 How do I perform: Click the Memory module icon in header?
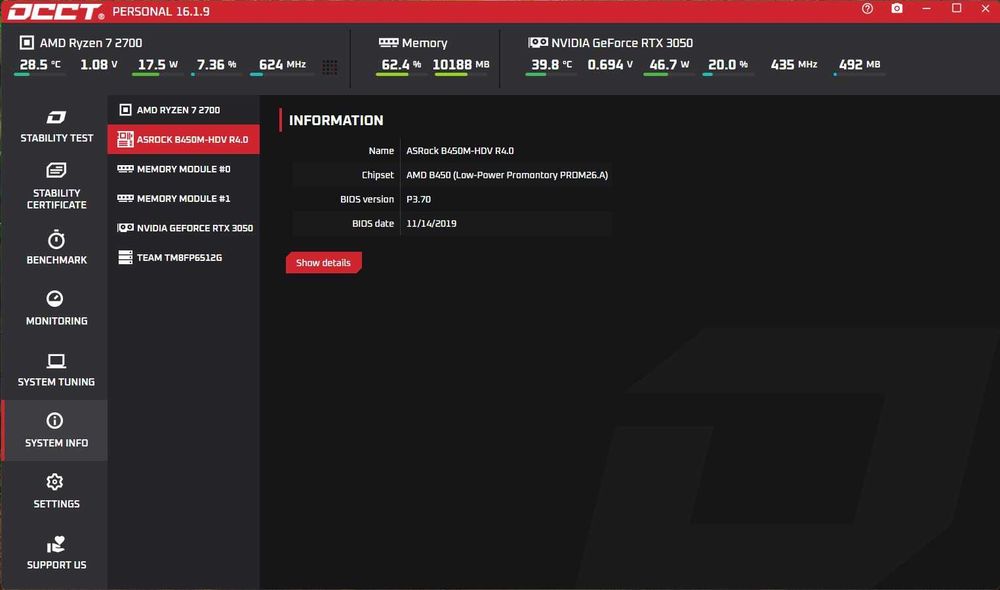point(388,43)
